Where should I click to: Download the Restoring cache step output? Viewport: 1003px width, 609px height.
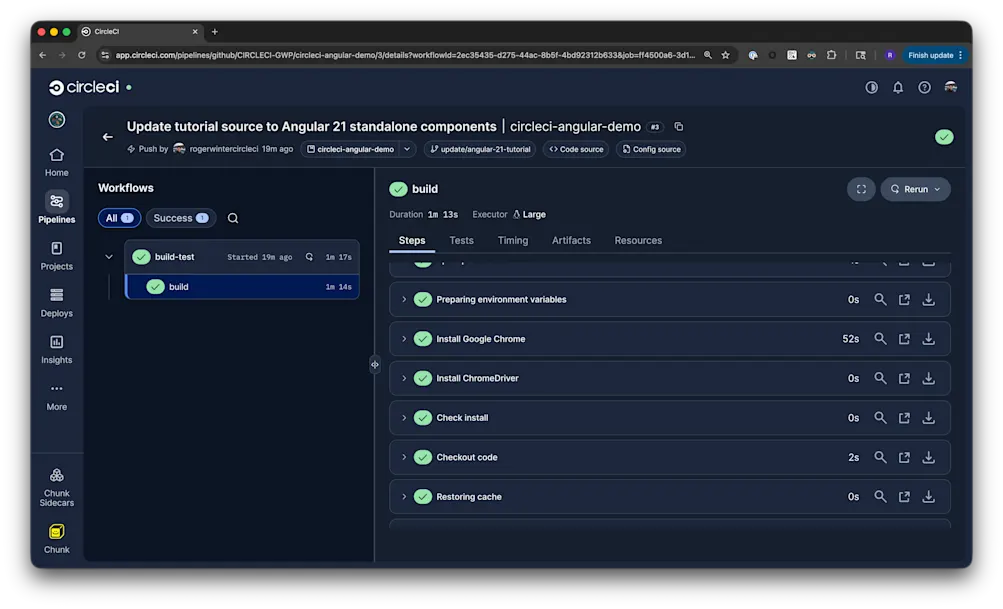(x=928, y=497)
